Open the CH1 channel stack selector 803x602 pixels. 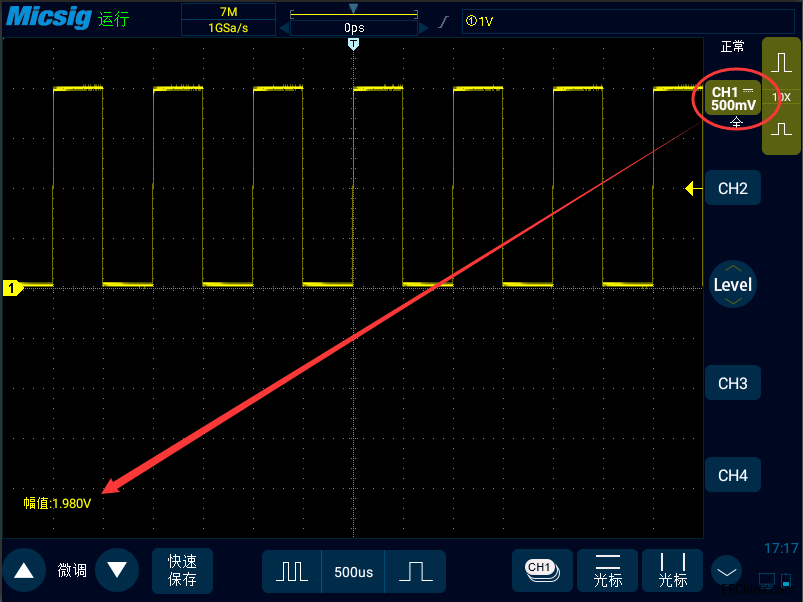(x=542, y=571)
